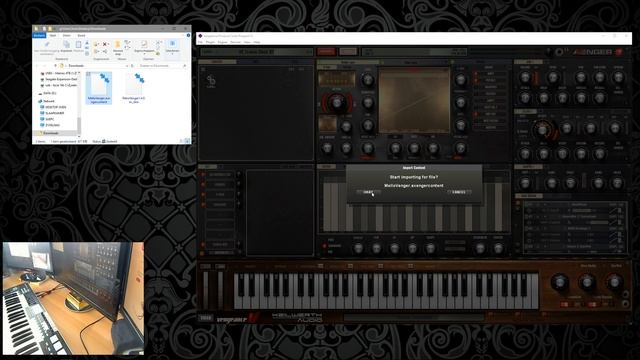The height and width of the screenshot is (360, 640).
Task: Click the hamburger list icon atop the oscillator panel
Action: point(203,69)
